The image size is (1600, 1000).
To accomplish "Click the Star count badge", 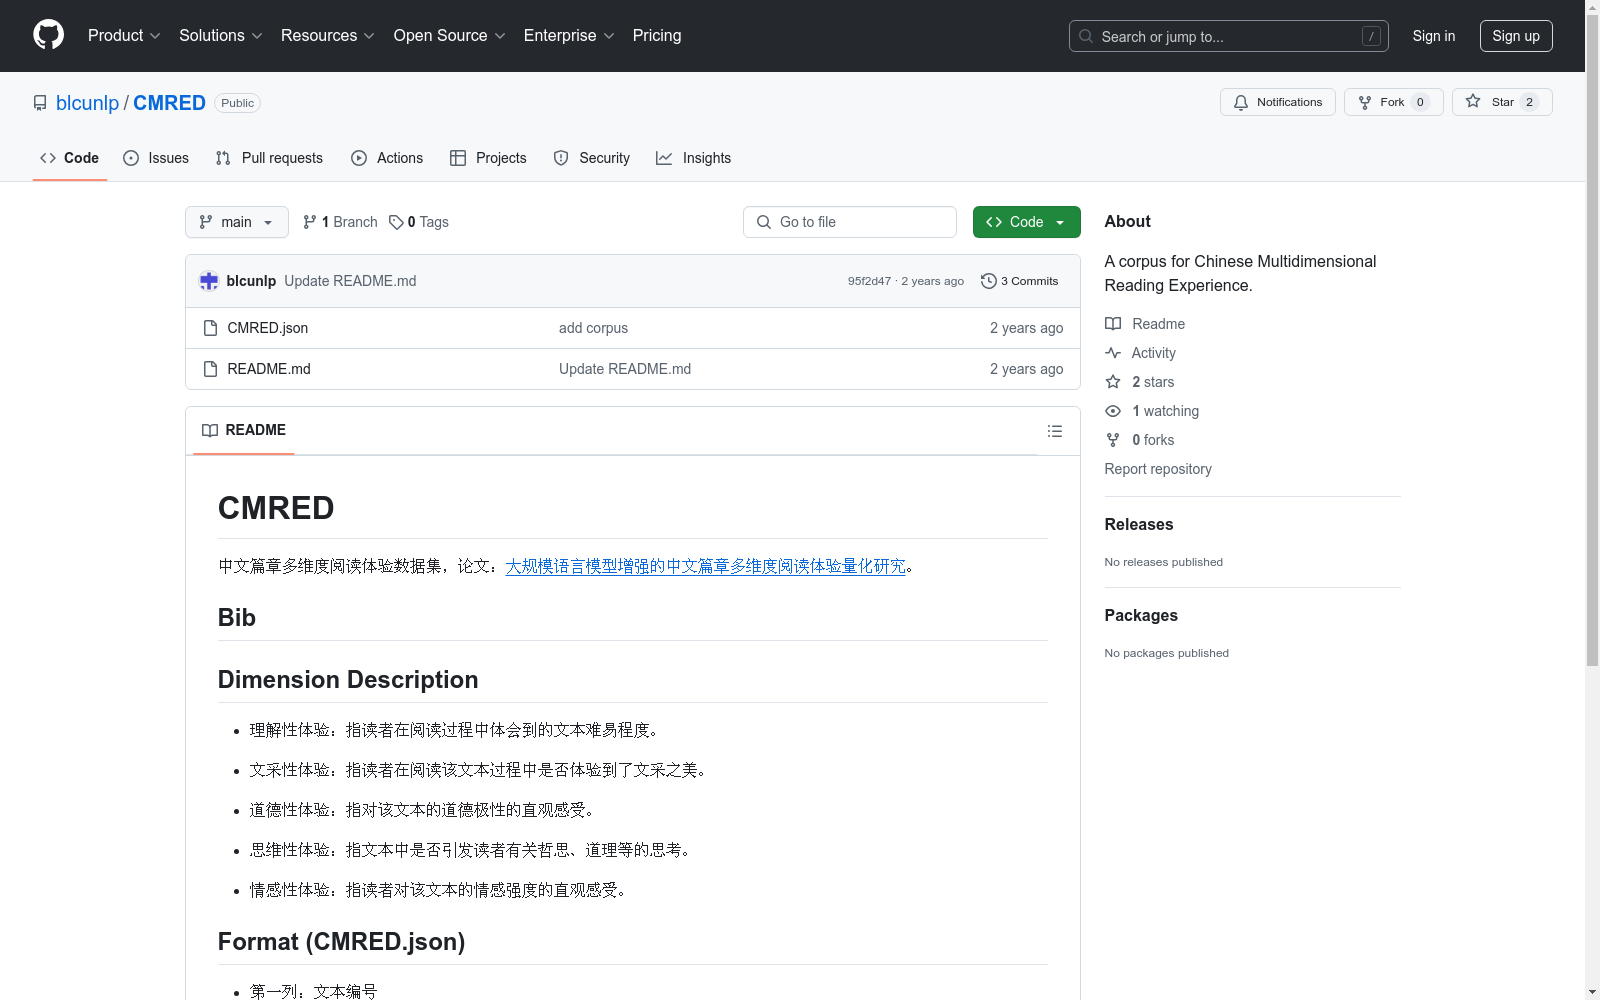I will coord(1529,102).
